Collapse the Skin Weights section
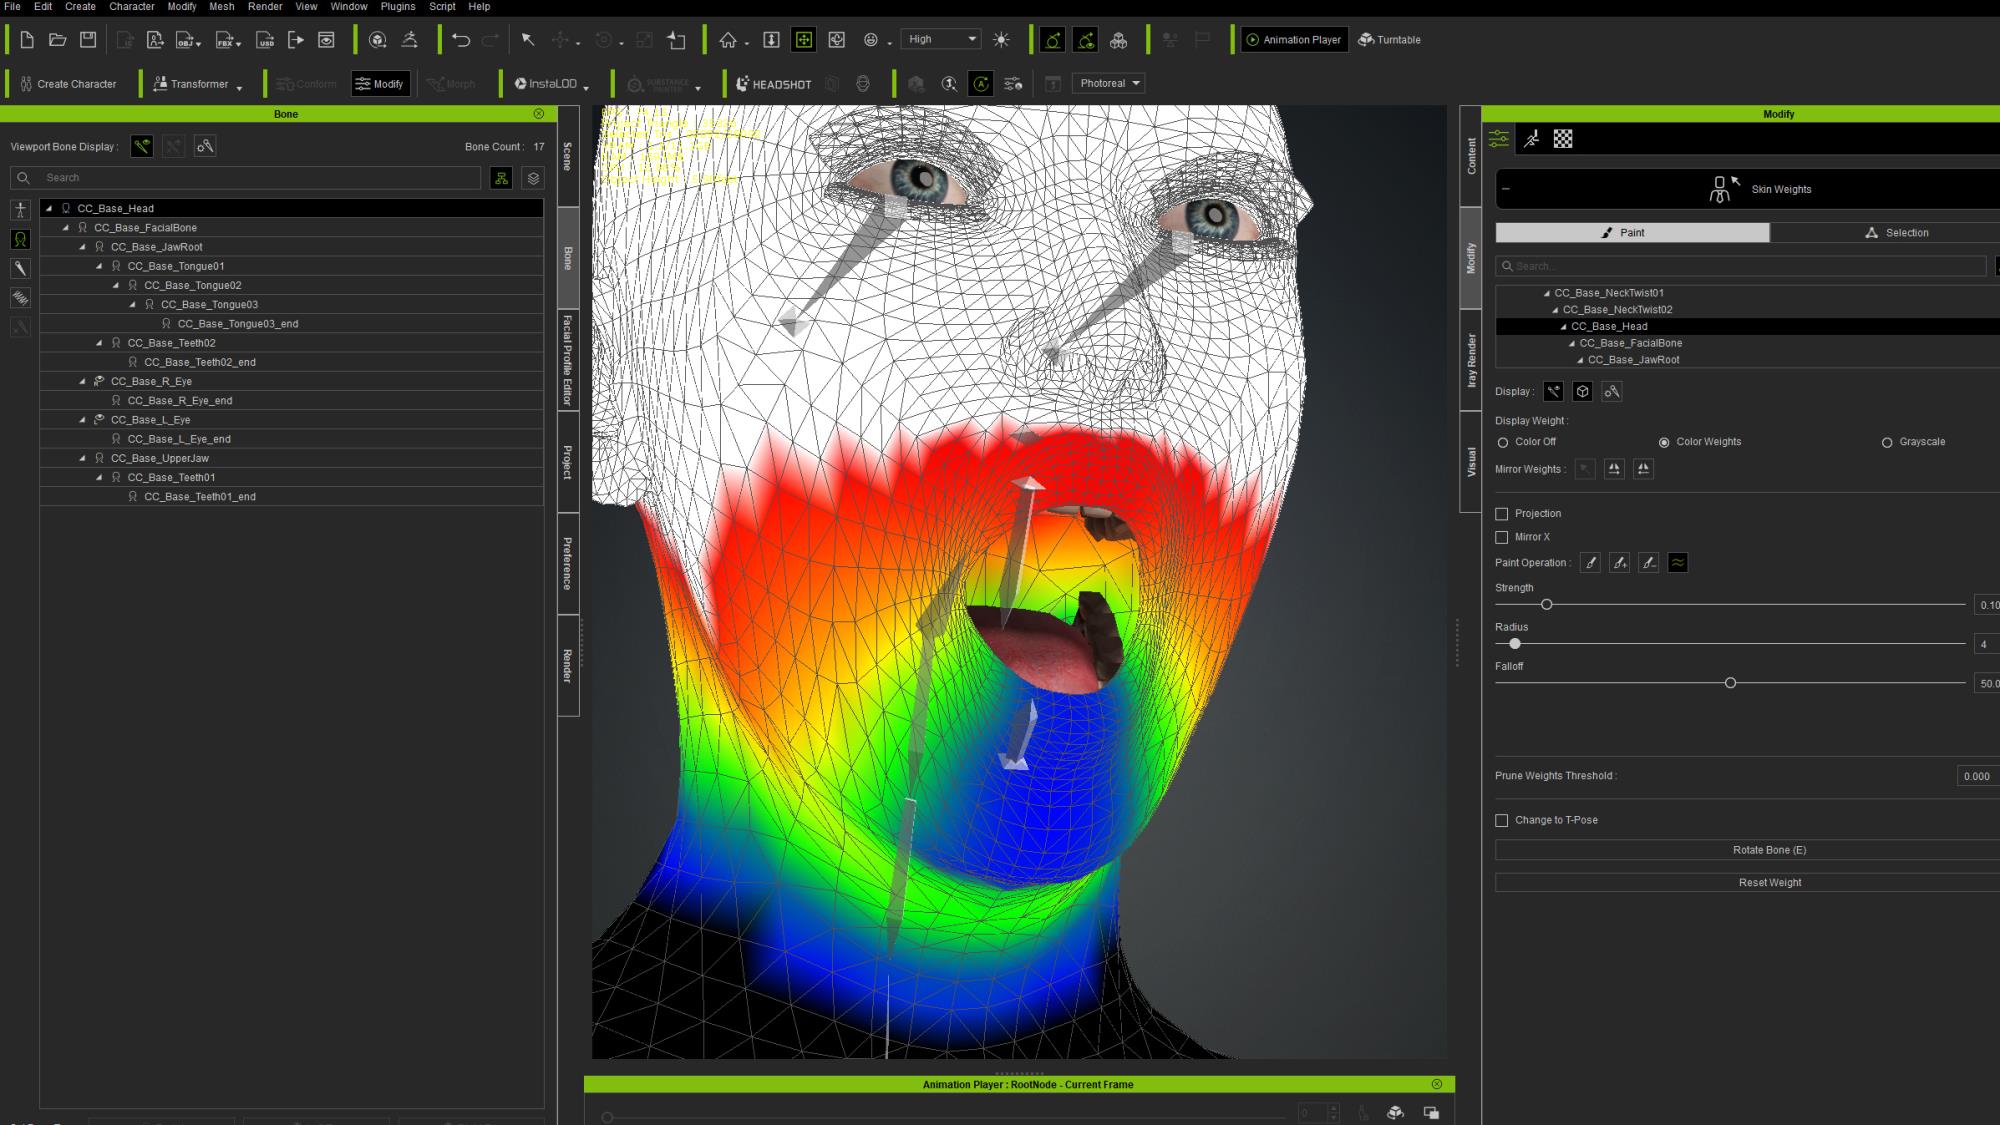The height and width of the screenshot is (1125, 2000). tap(1505, 189)
